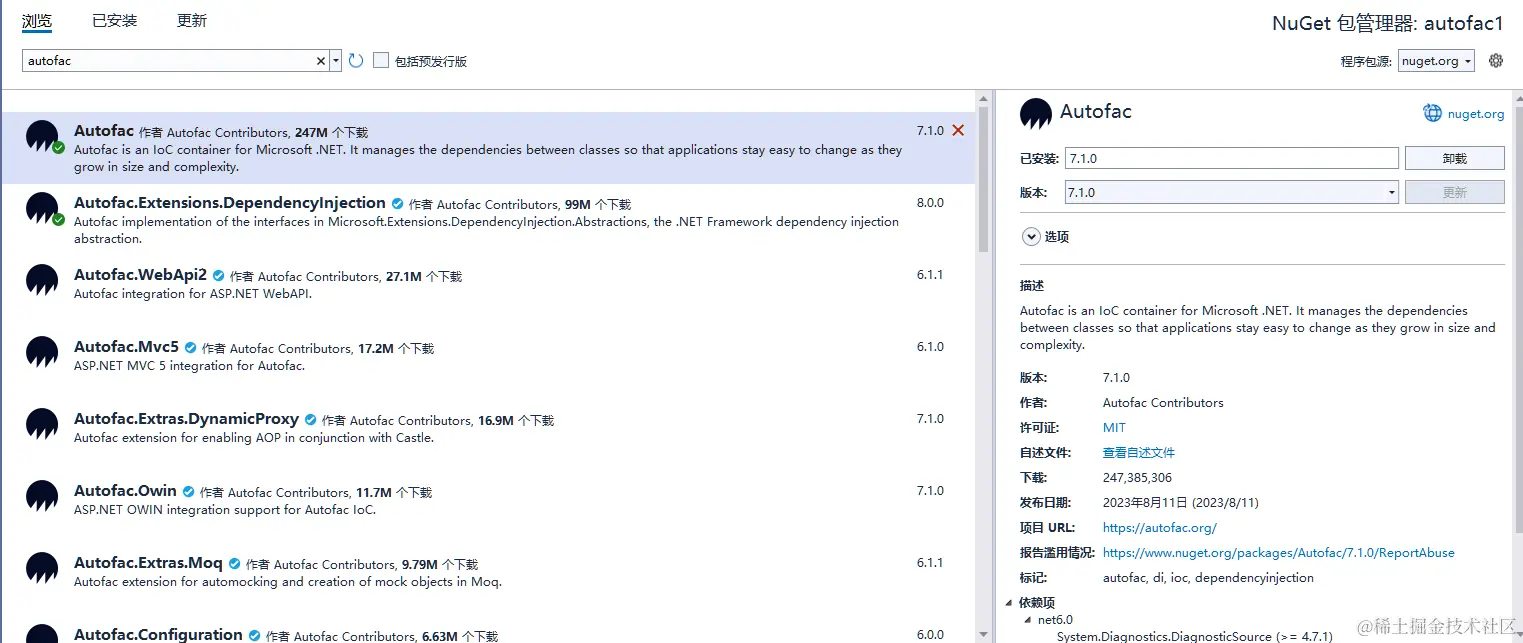Expand the 选项 options section

tap(1031, 237)
